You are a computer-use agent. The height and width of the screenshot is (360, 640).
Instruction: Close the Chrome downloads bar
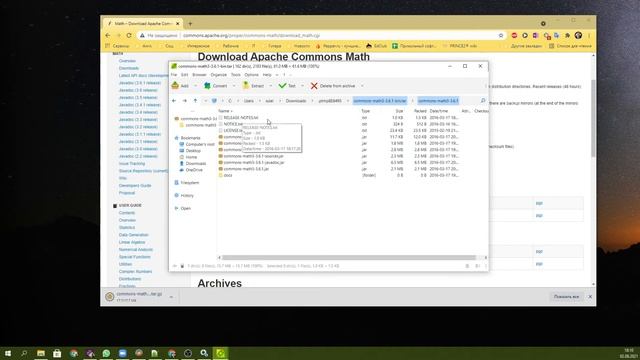point(590,297)
